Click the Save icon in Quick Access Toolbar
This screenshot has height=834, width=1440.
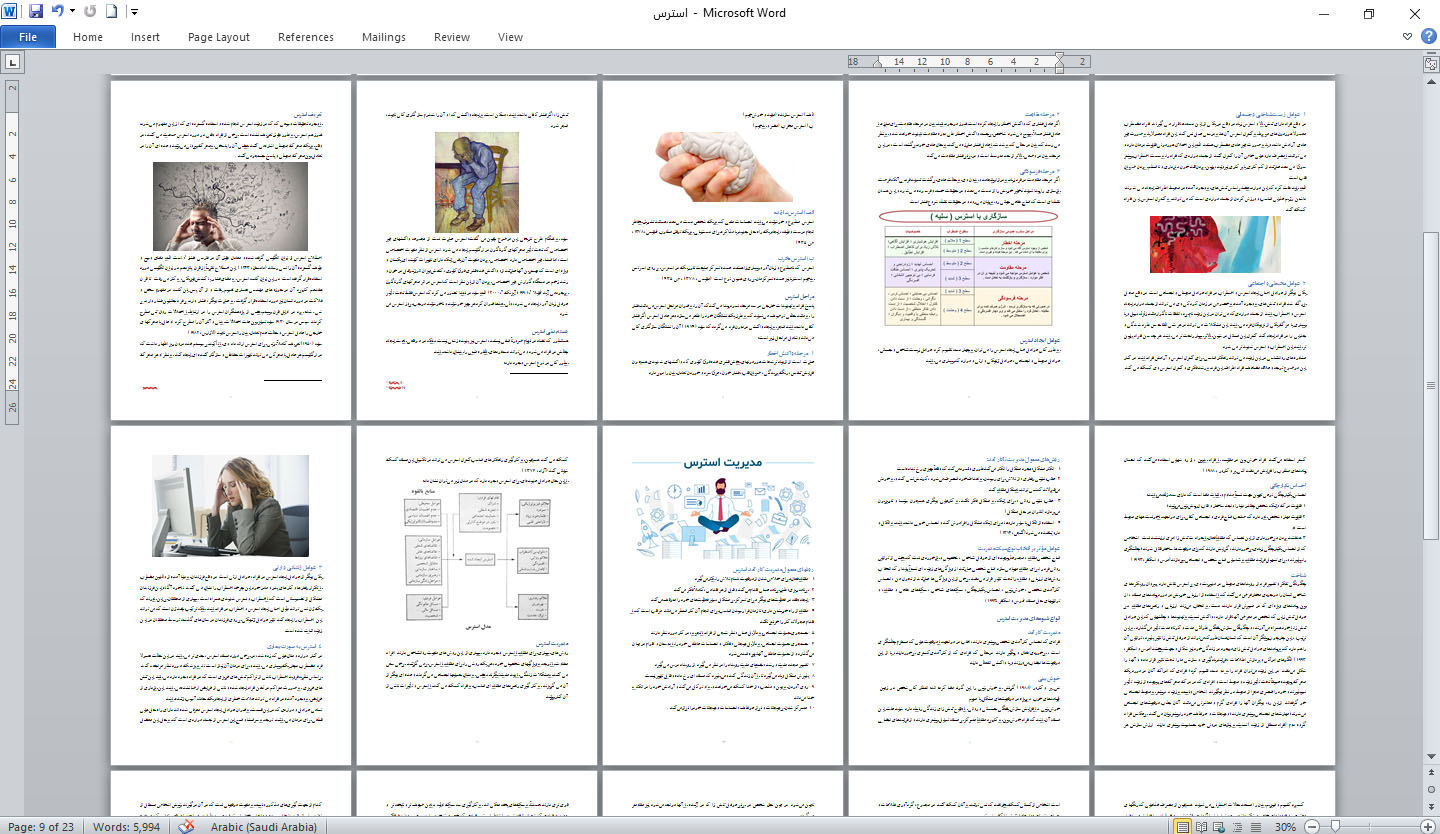(x=36, y=12)
